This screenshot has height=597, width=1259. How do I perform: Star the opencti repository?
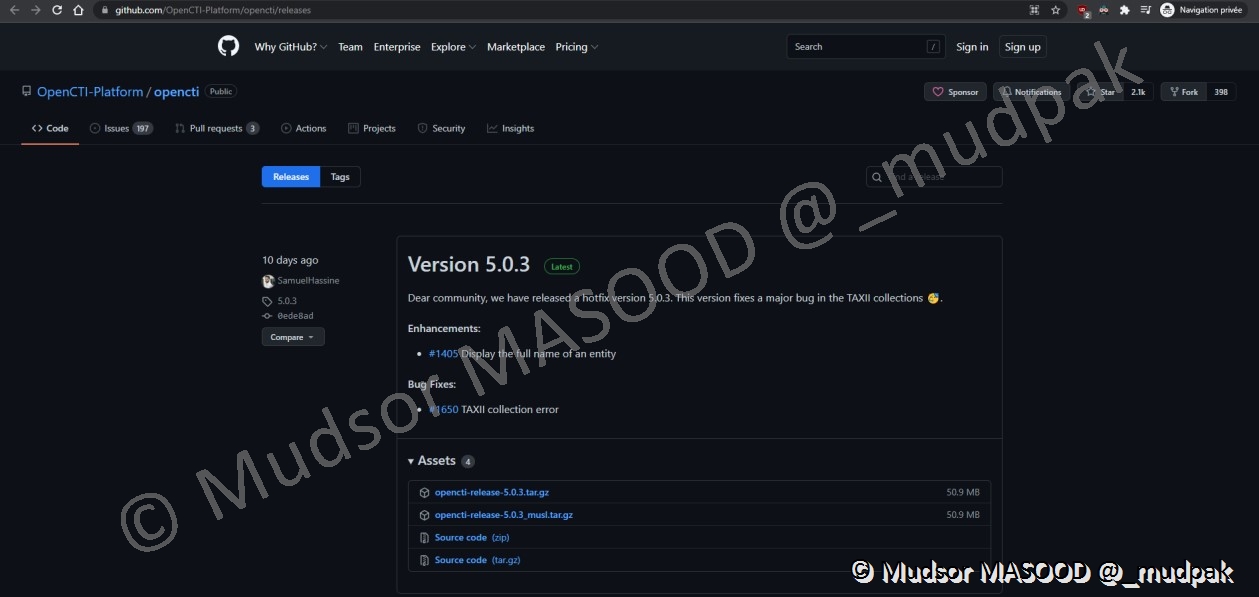[x=1100, y=92]
